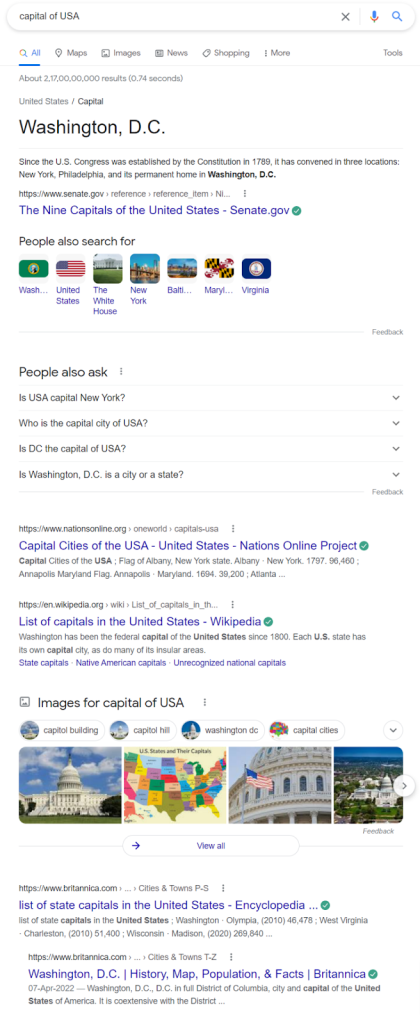Open three-dot menu beside senate.gov URL

[x=245, y=194]
